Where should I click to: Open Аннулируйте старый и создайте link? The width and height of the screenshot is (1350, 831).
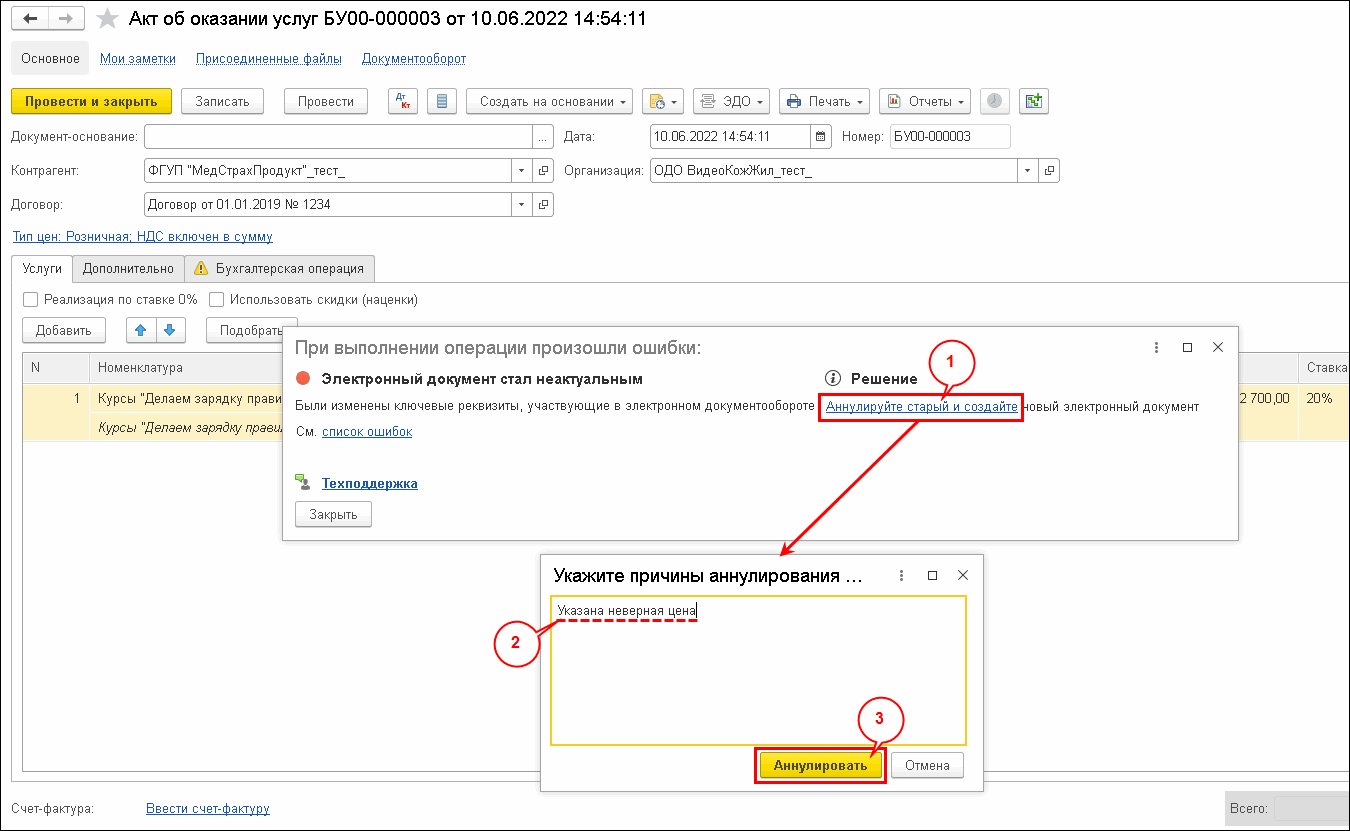click(922, 406)
